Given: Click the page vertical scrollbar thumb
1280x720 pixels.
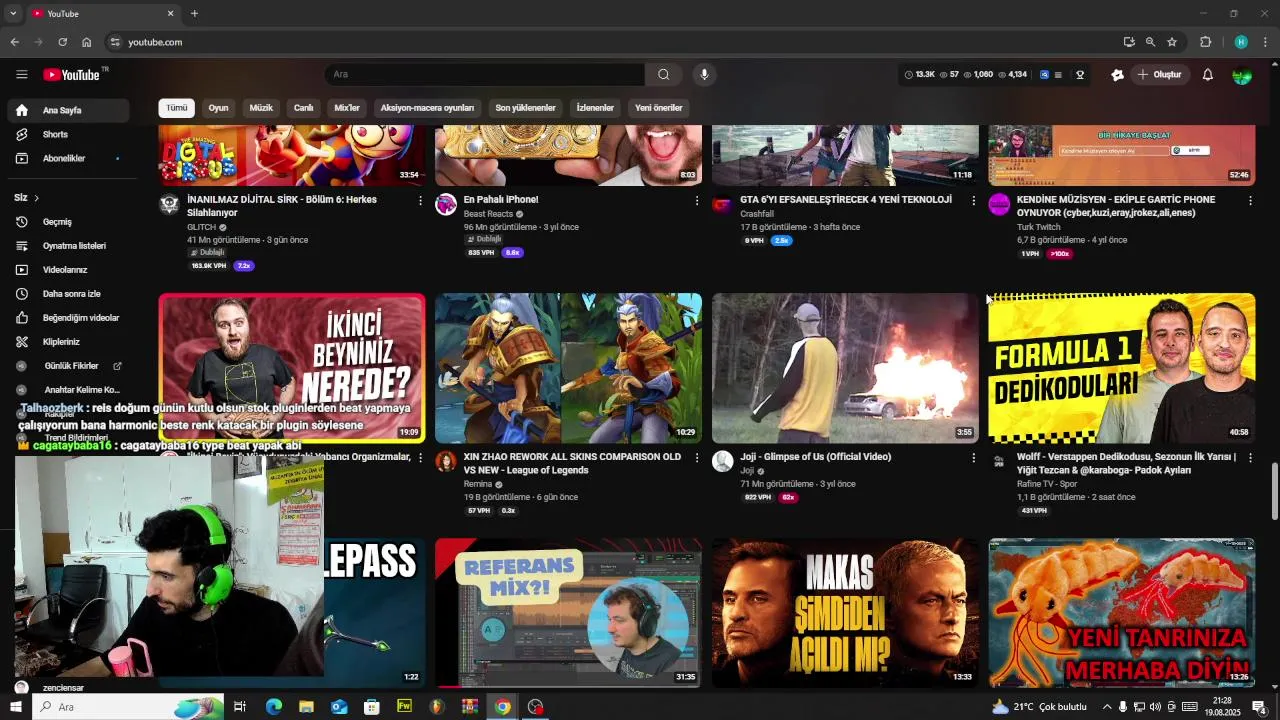Looking at the screenshot, I should [1274, 491].
